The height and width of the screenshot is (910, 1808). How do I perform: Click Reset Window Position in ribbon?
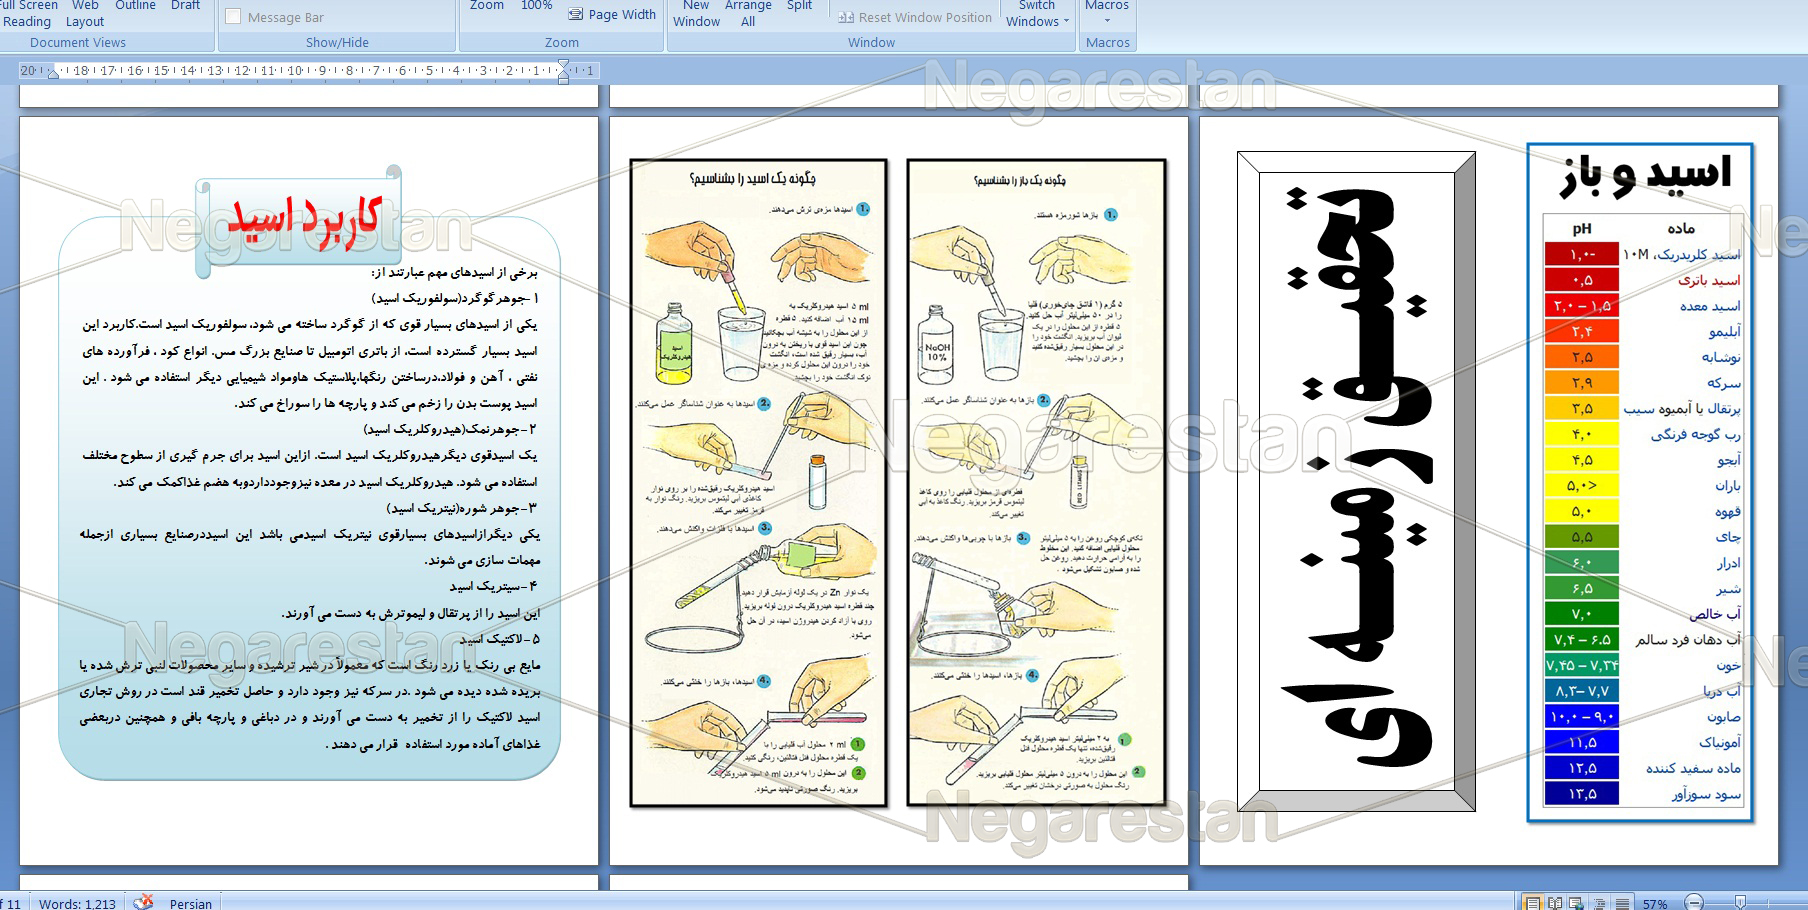915,17
